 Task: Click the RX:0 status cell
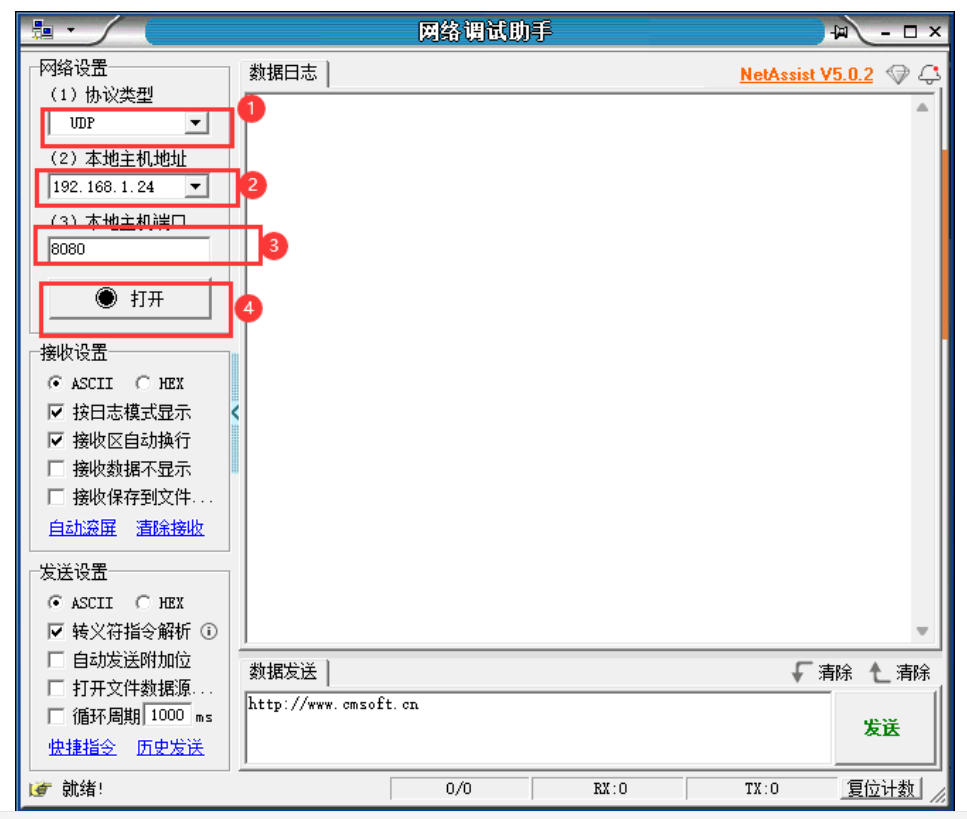[x=609, y=789]
